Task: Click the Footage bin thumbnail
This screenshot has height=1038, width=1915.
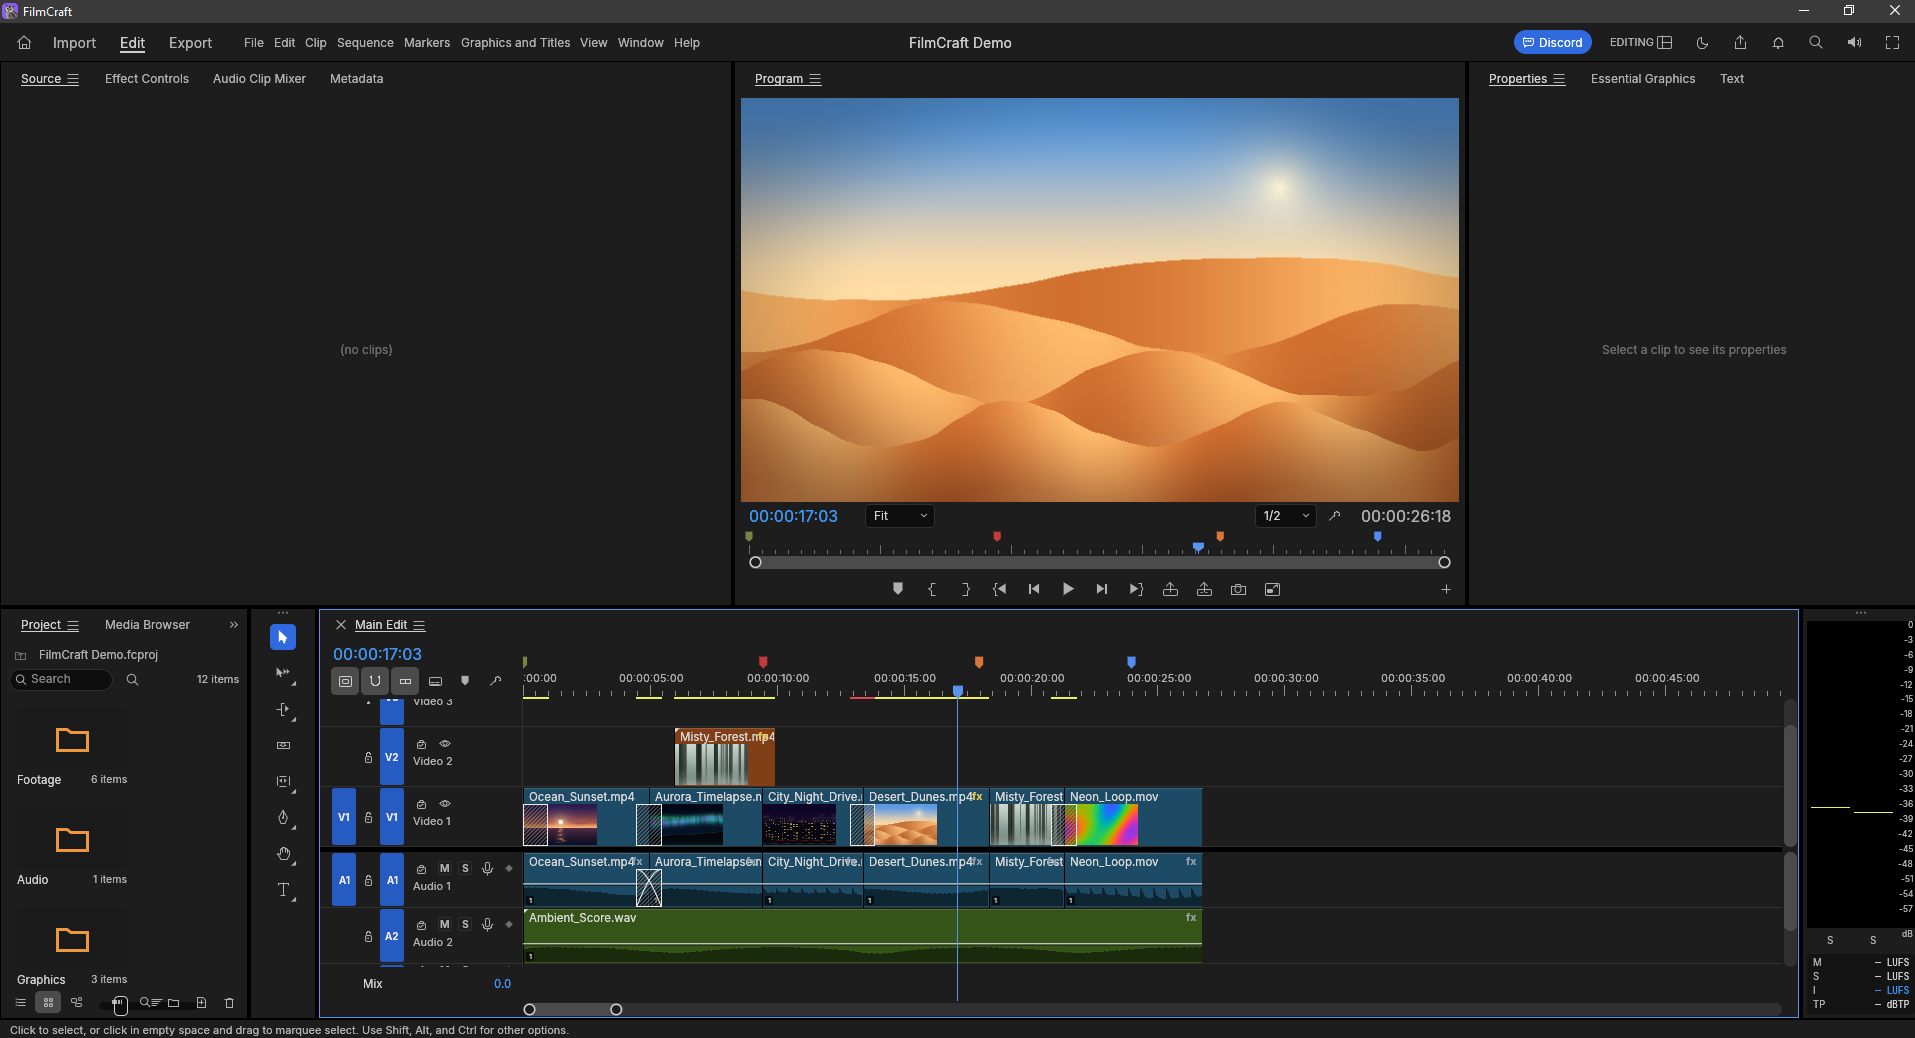Action: (72, 740)
